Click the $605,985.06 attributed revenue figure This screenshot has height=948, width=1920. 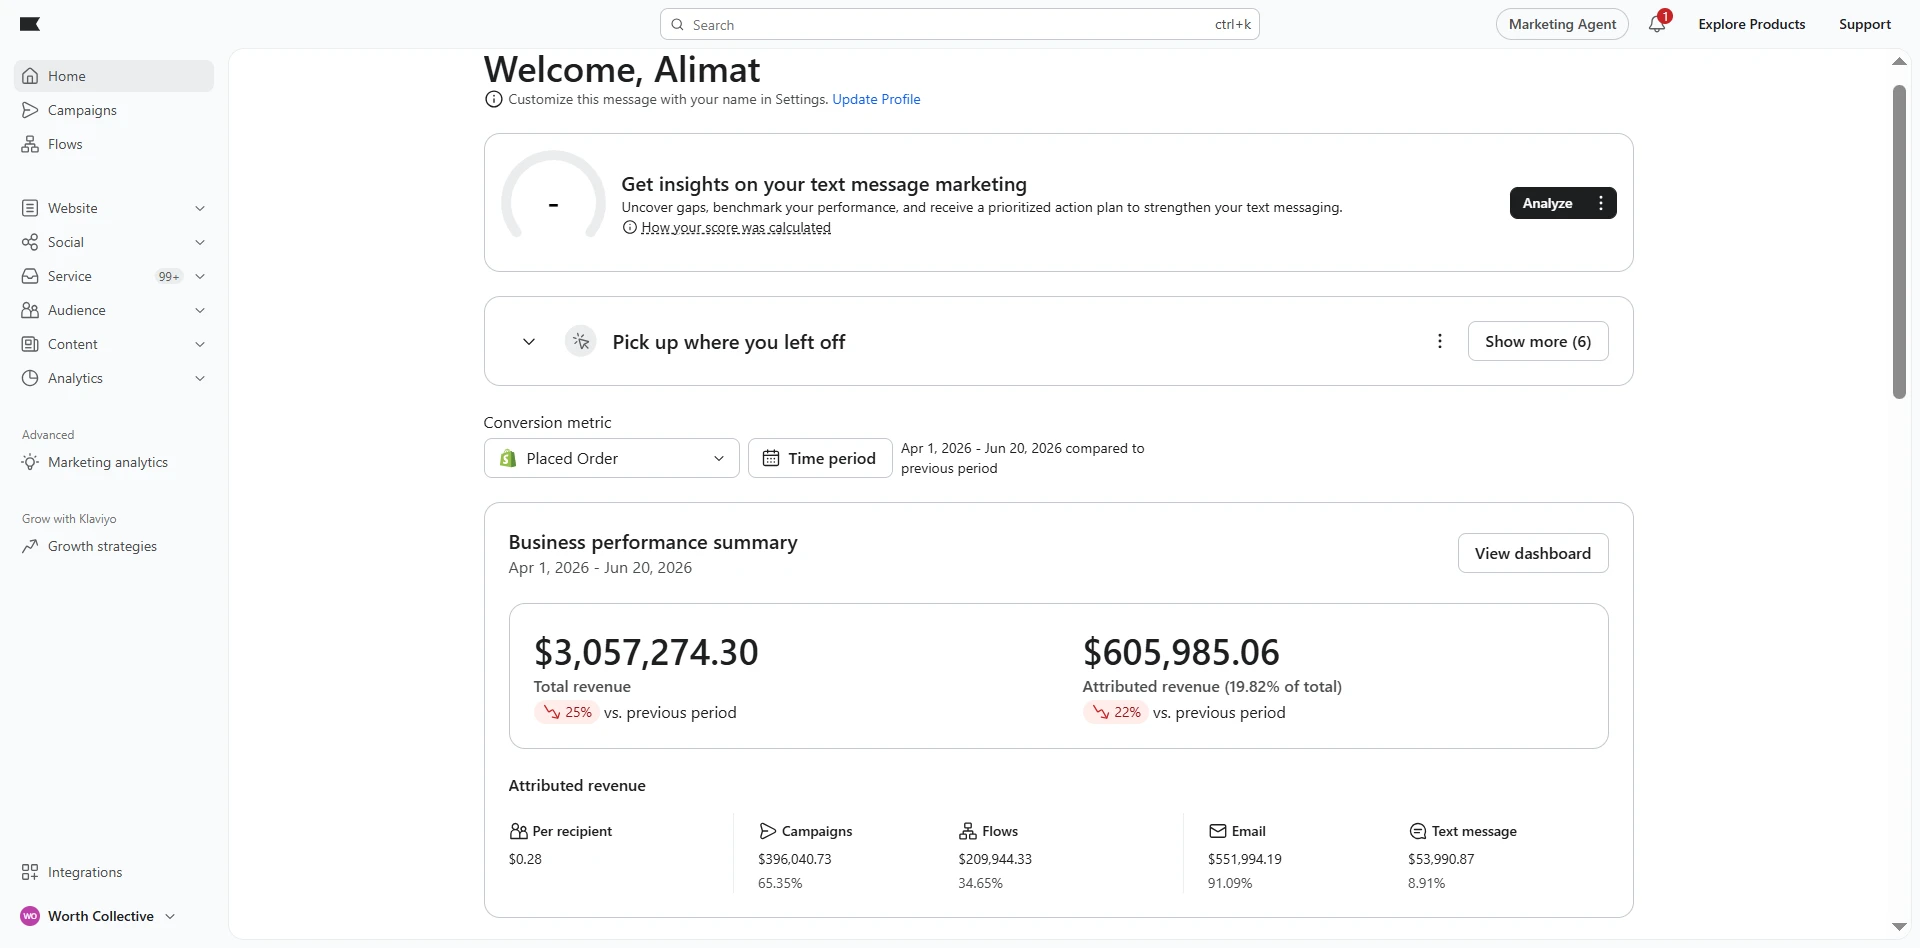(1181, 652)
